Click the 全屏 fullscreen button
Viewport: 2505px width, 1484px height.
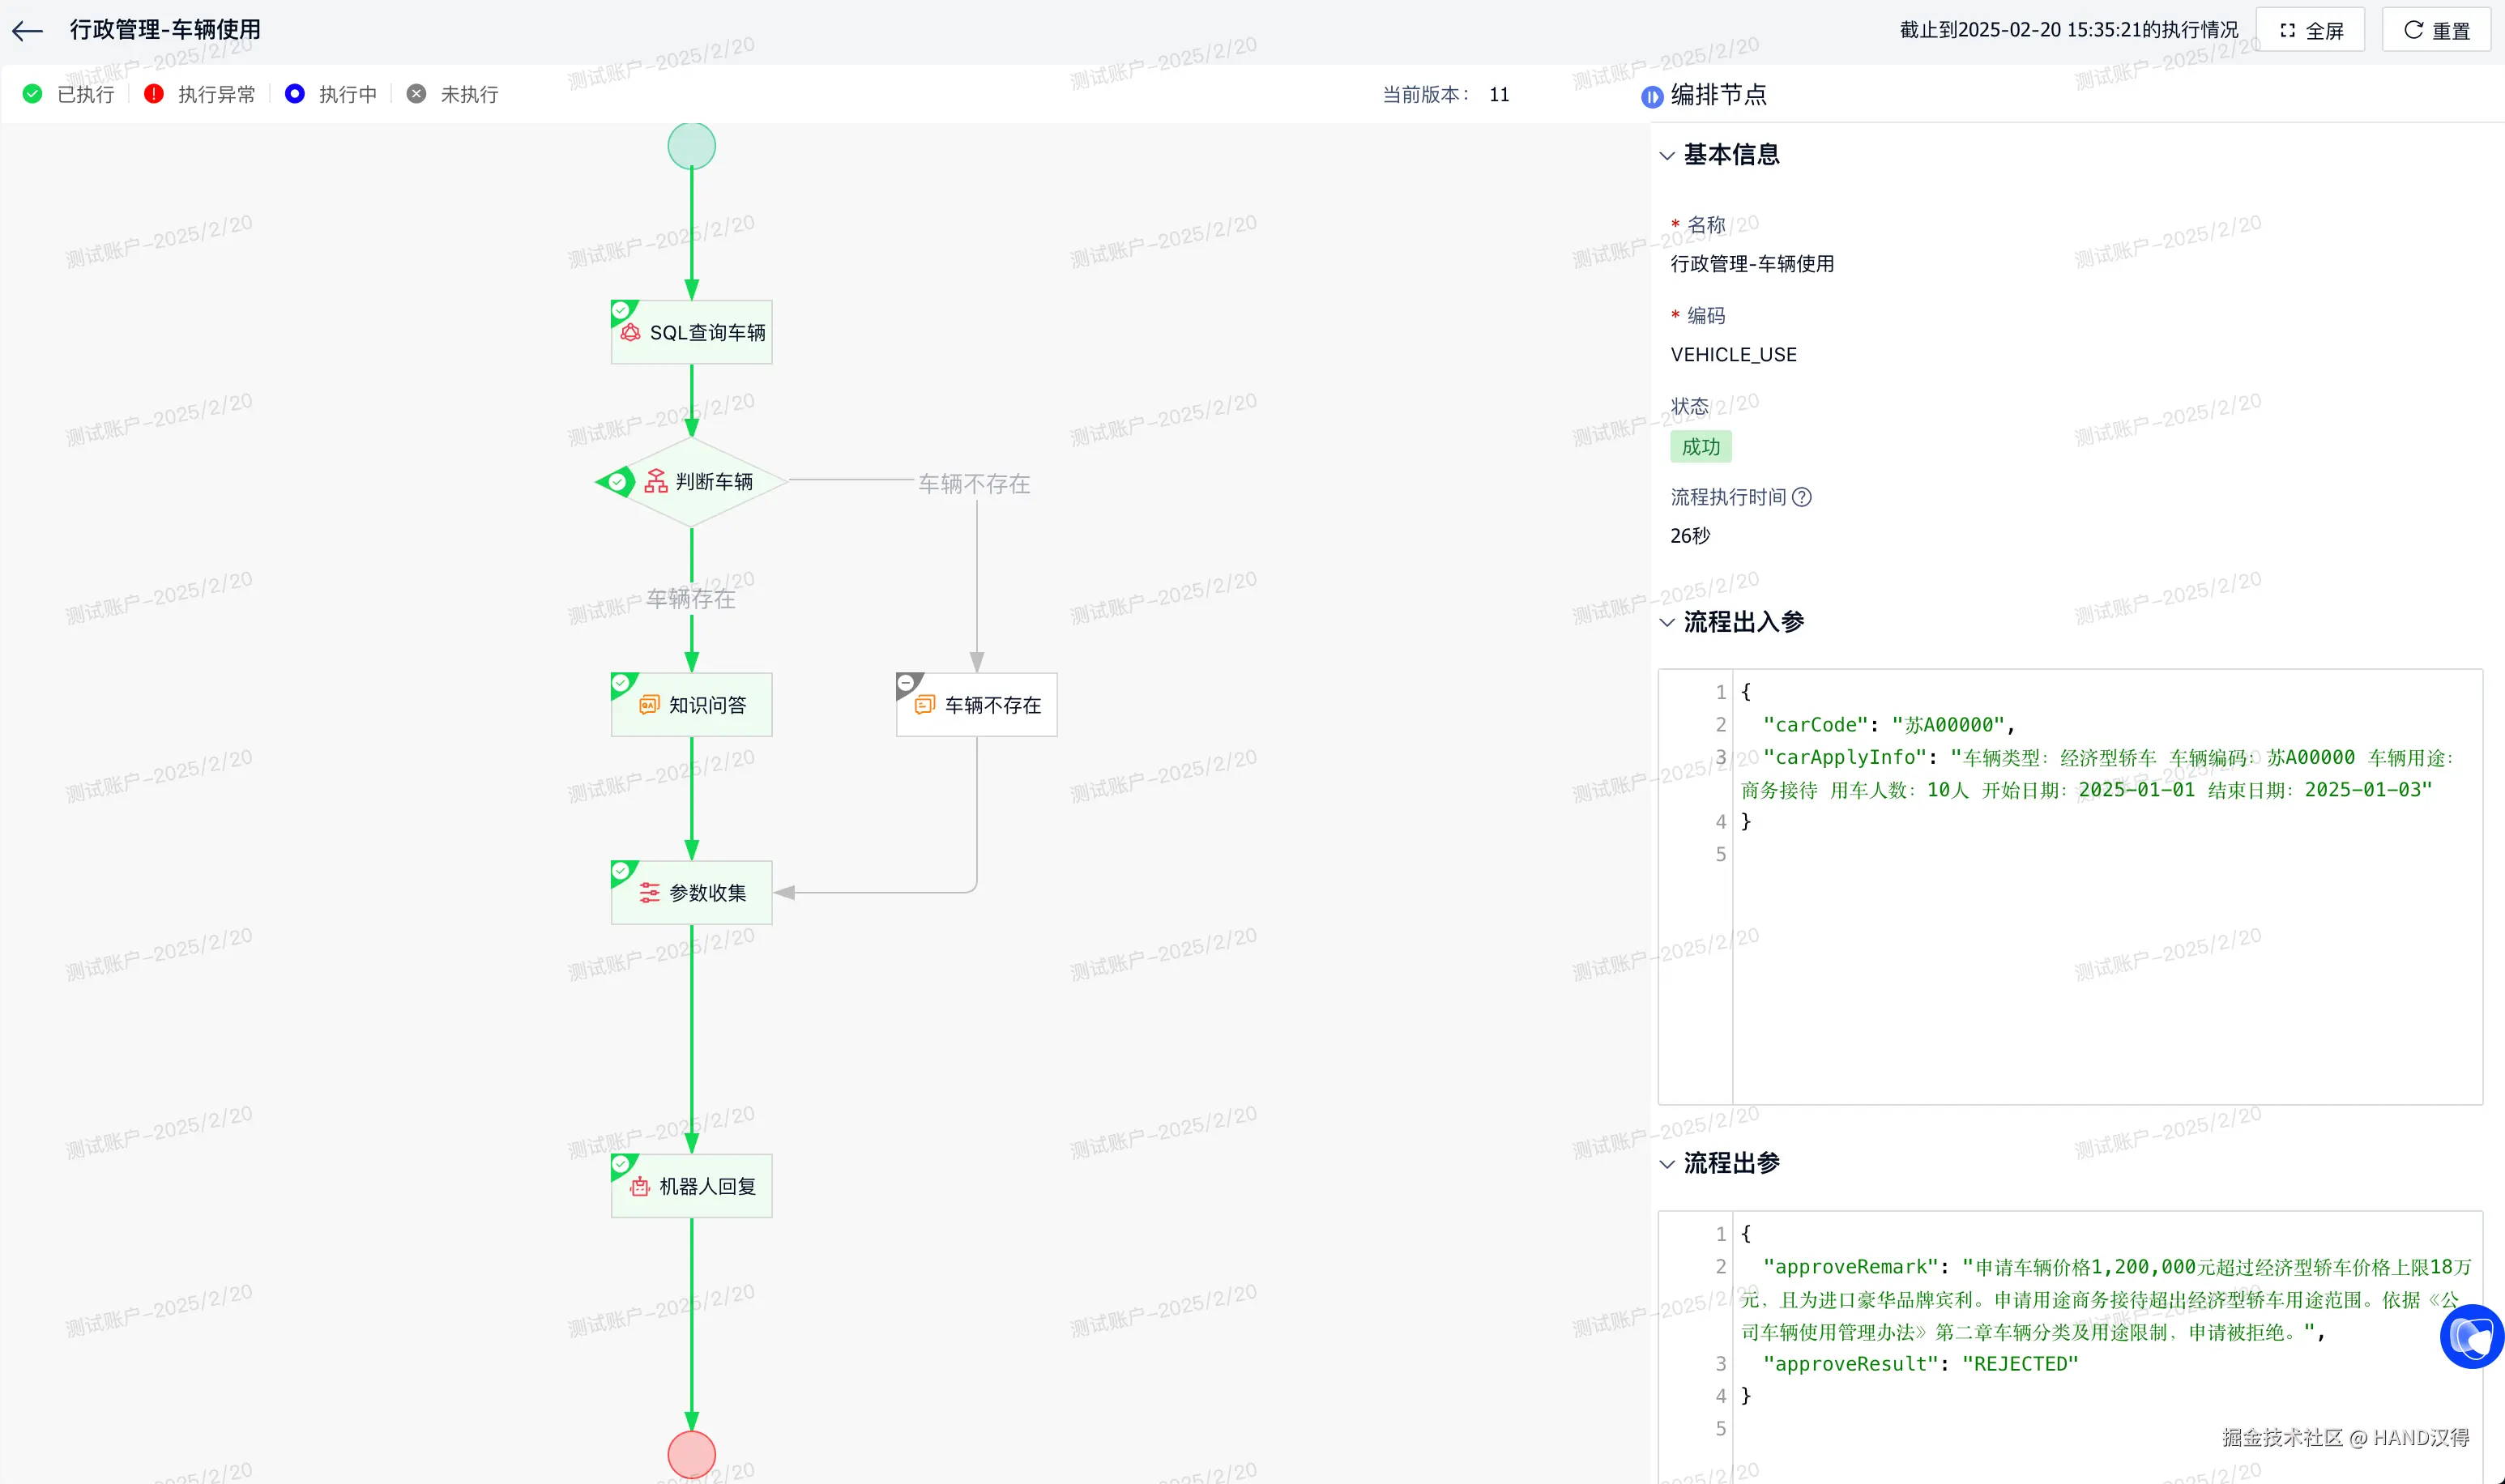2310,30
